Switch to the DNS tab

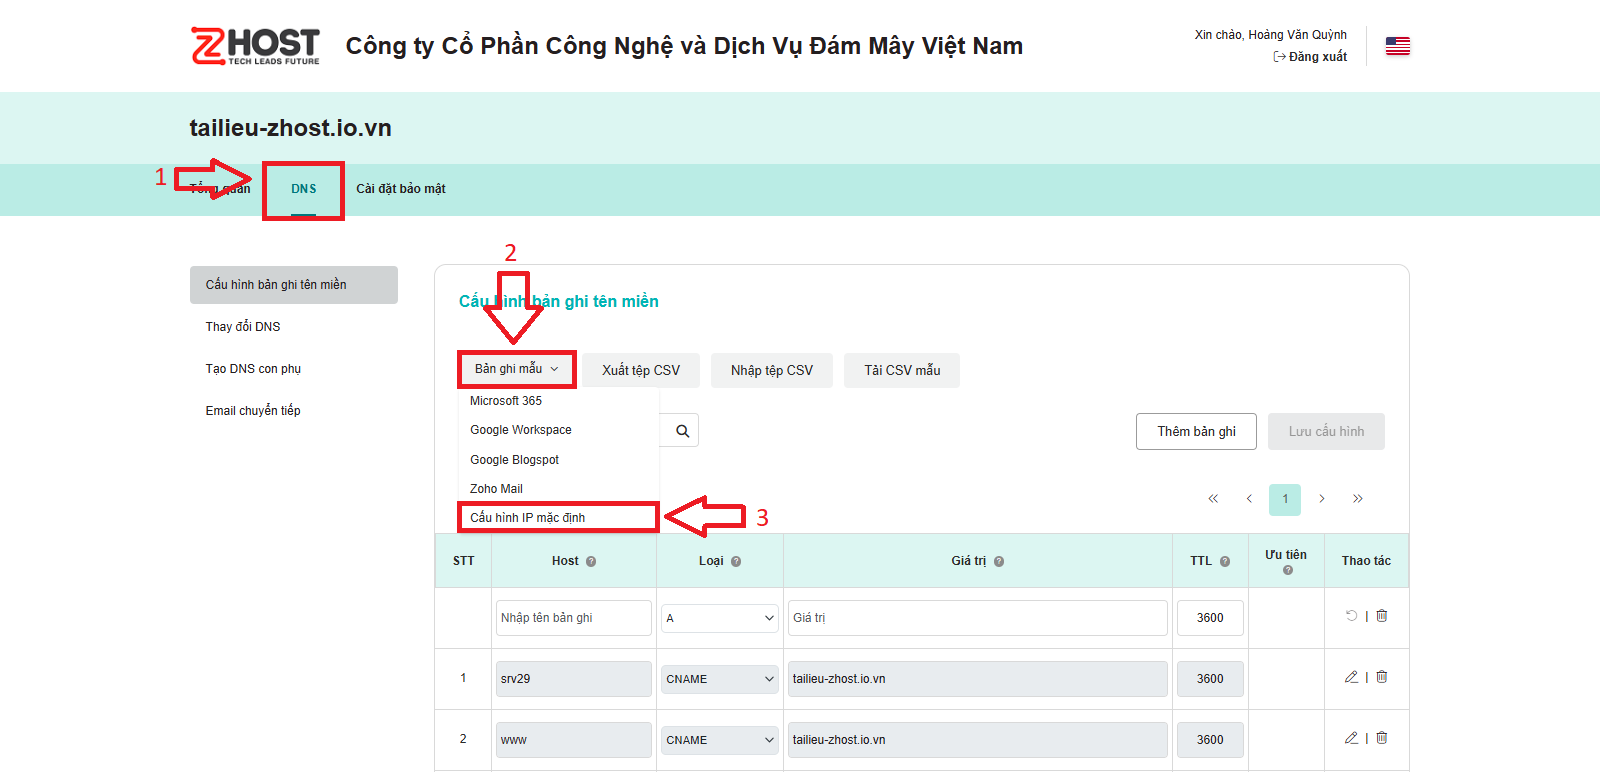pos(303,189)
